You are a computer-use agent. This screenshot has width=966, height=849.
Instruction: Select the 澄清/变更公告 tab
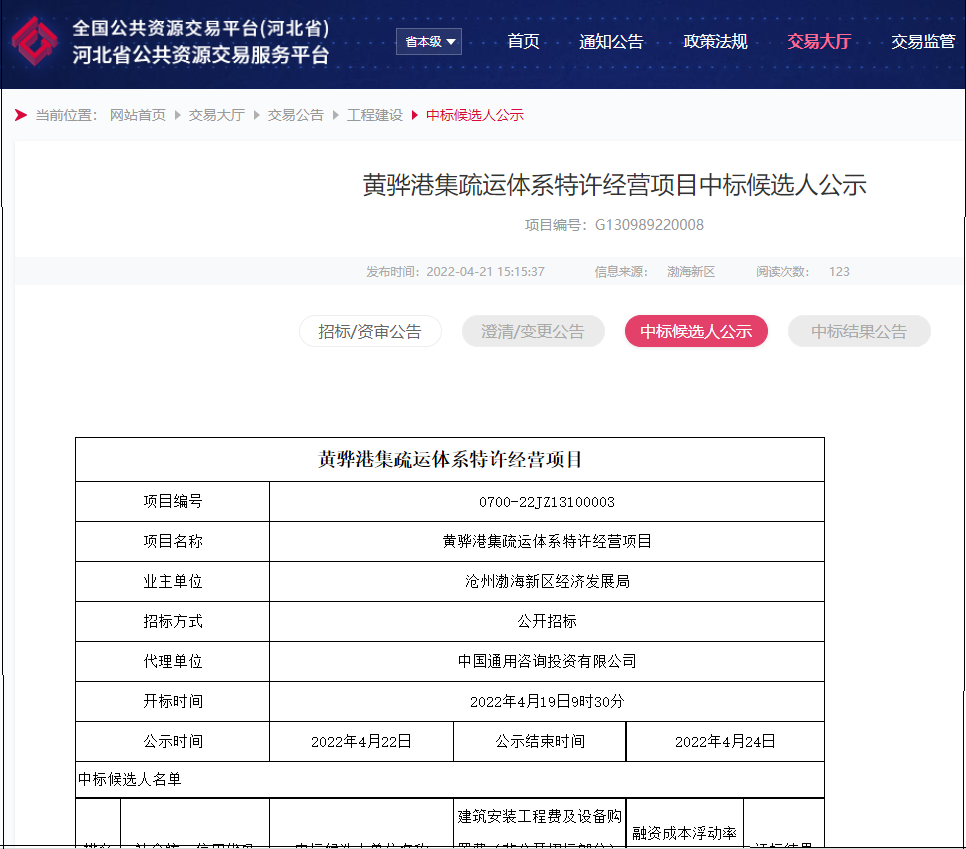(x=533, y=331)
